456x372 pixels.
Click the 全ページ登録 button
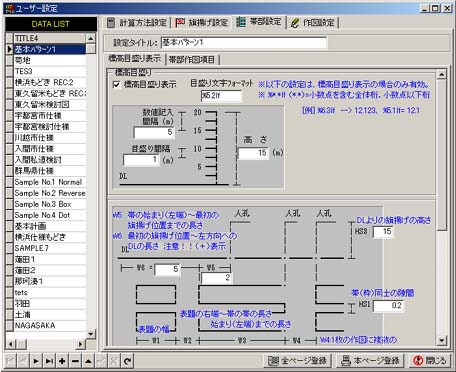coord(298,361)
